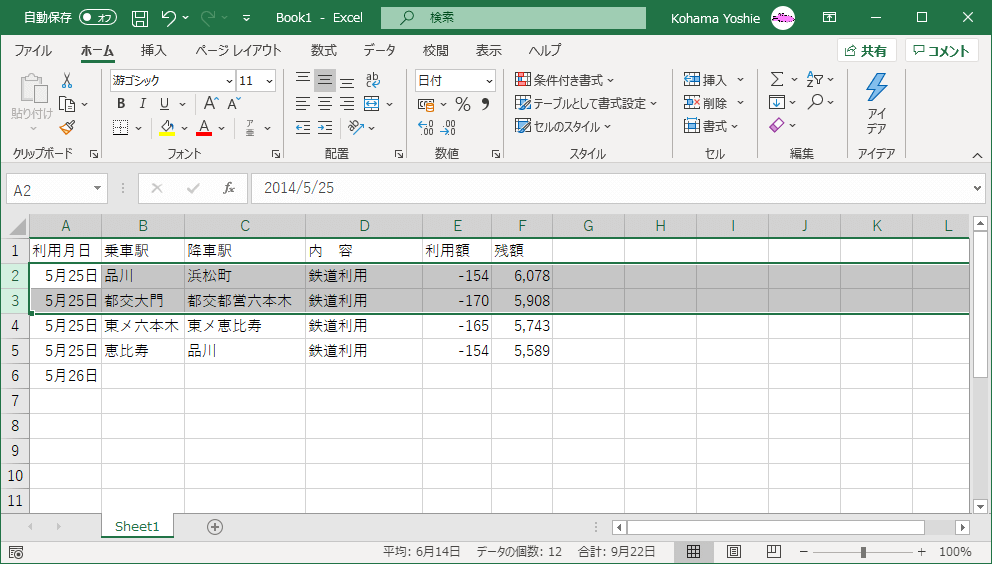
Task: Toggle middle vertical alignment
Action: coord(325,80)
